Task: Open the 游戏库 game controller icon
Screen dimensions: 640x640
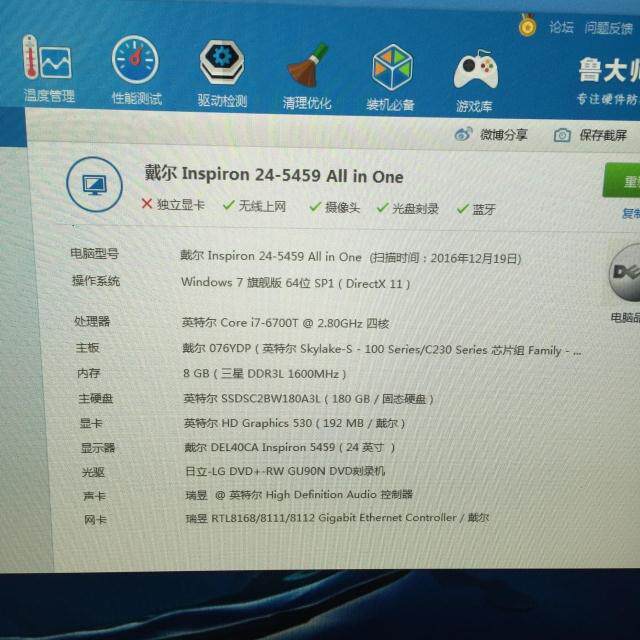Action: point(476,70)
